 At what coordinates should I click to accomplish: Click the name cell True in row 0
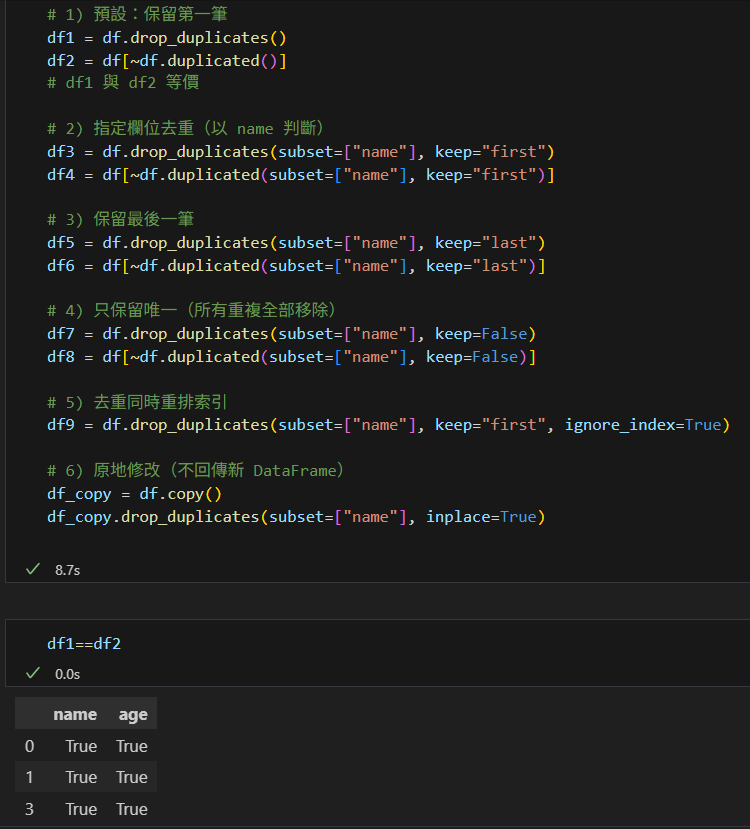[x=81, y=746]
